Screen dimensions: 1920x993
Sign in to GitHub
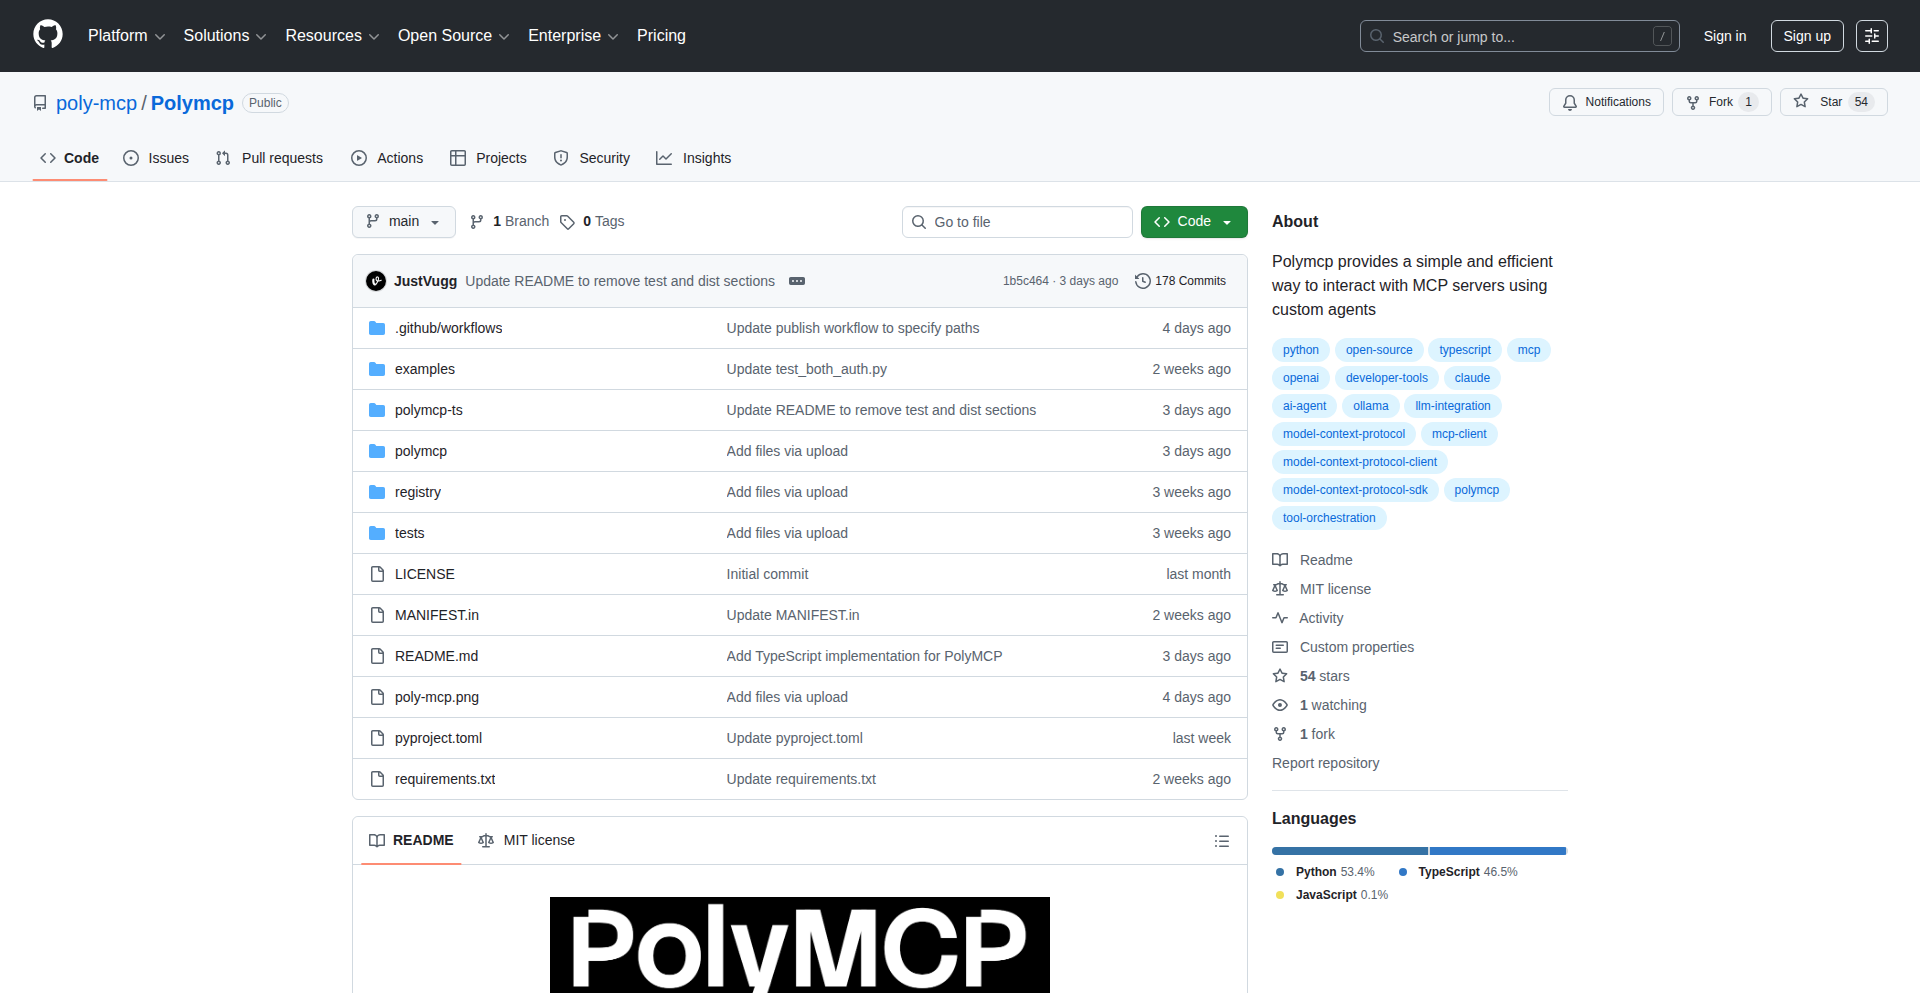point(1723,35)
